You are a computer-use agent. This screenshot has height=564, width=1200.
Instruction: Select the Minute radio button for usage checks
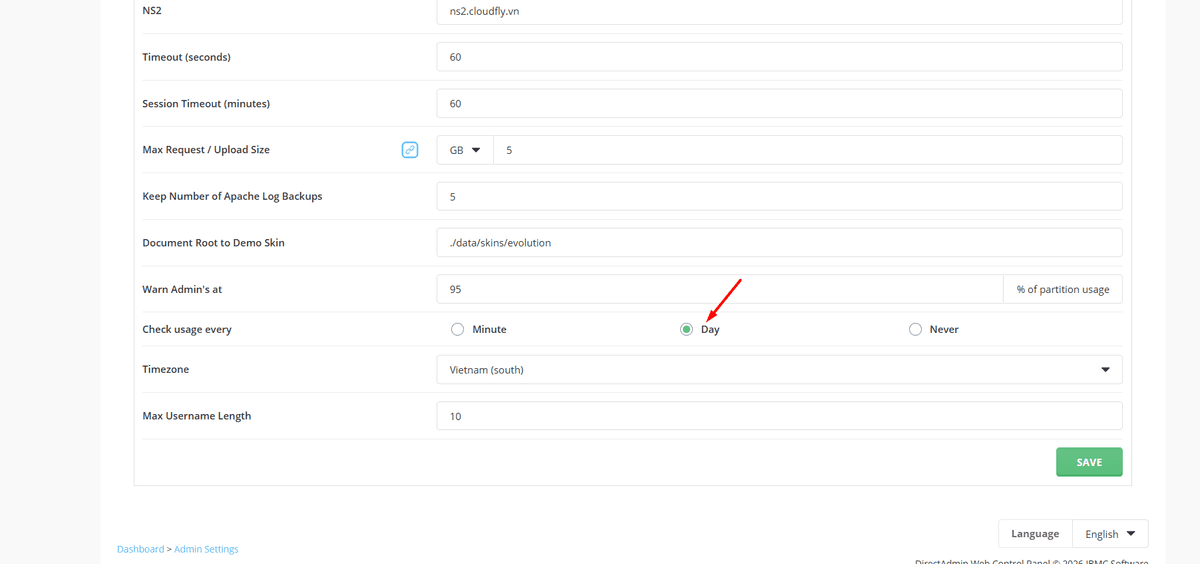(458, 329)
